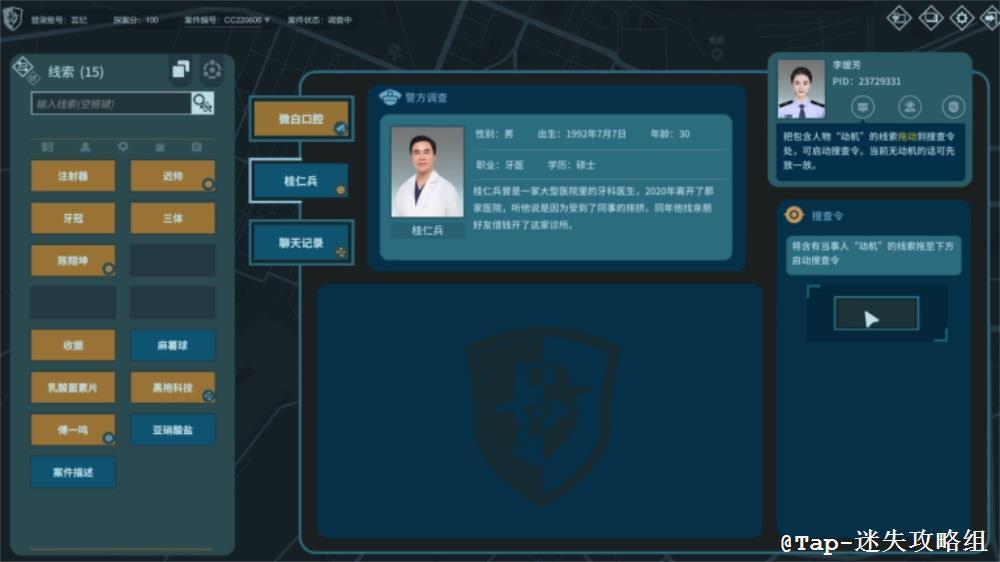This screenshot has height=562, width=1000.
Task: Select the 案件描述 clue
Action: tap(73, 472)
